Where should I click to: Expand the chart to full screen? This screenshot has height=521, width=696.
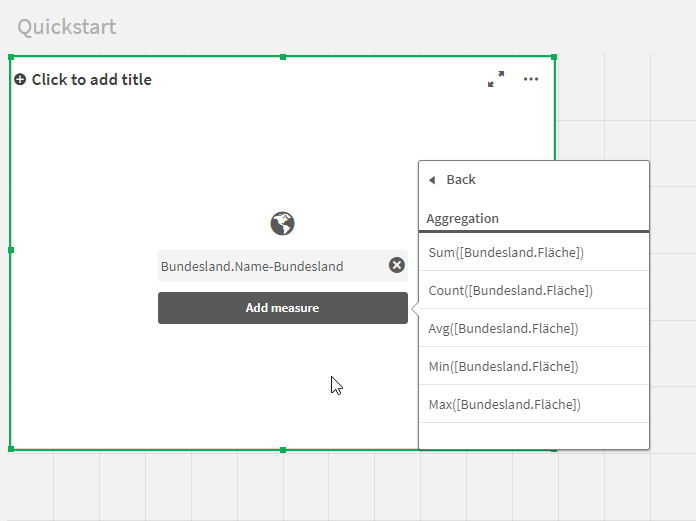point(496,79)
